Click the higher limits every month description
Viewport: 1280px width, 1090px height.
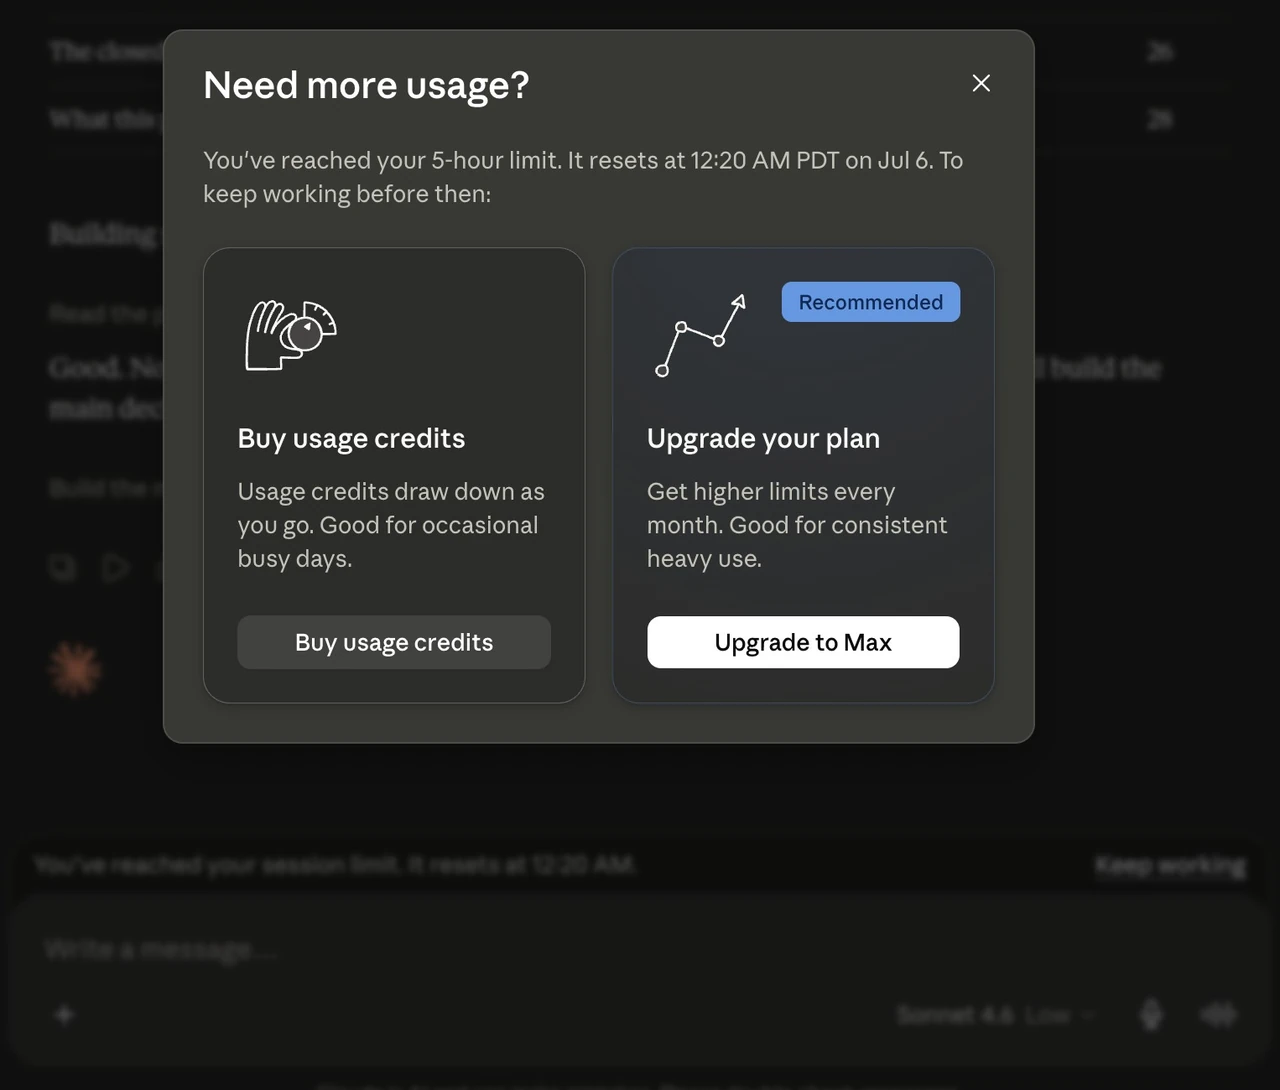coord(797,525)
